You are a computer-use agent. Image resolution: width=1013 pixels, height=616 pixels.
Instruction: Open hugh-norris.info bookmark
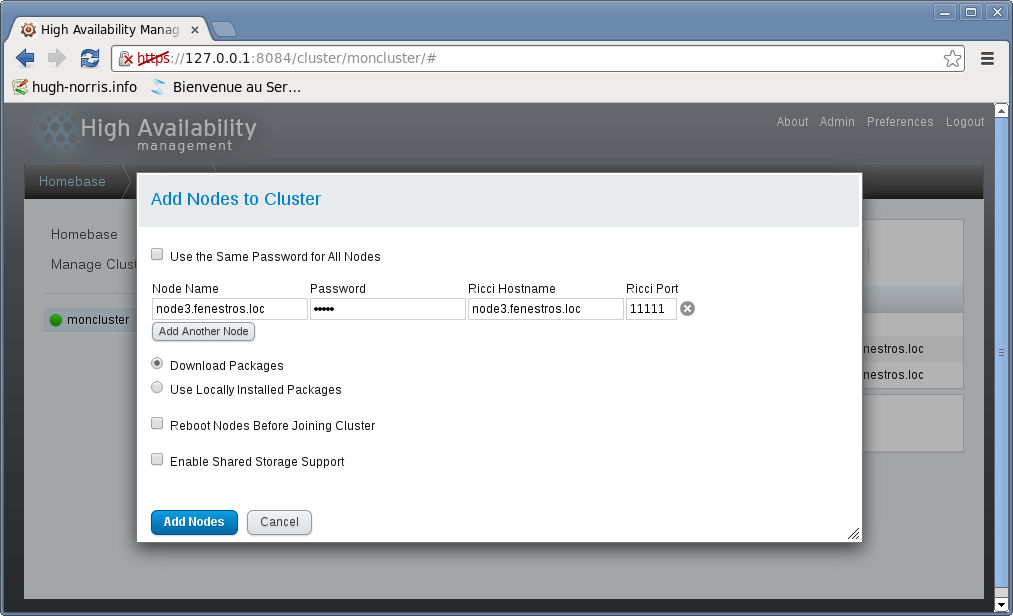pyautogui.click(x=75, y=87)
